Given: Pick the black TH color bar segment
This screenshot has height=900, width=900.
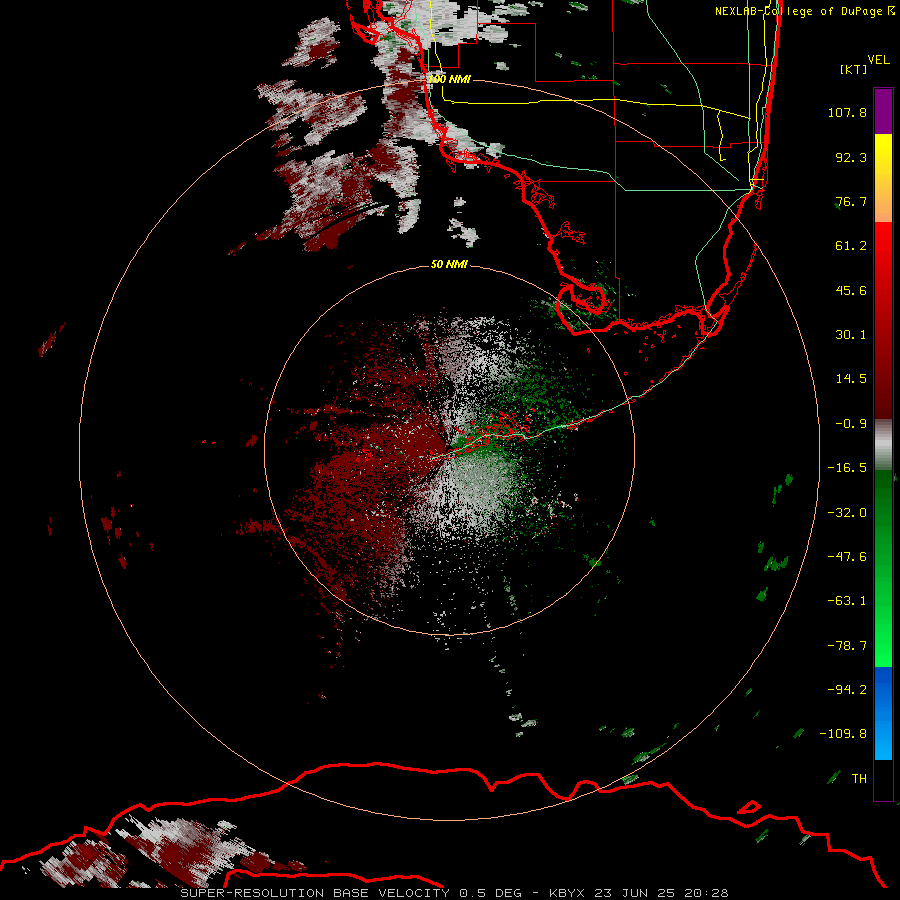Looking at the screenshot, I should pyautogui.click(x=883, y=779).
